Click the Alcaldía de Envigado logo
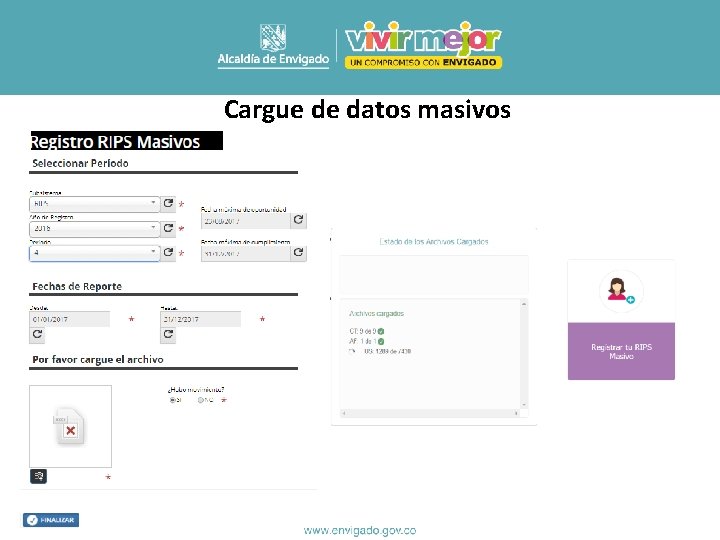Image resolution: width=720 pixels, height=540 pixels. pos(273,45)
